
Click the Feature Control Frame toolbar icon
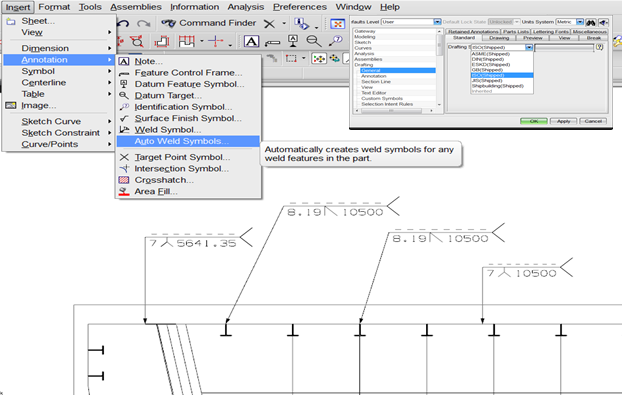[x=272, y=42]
